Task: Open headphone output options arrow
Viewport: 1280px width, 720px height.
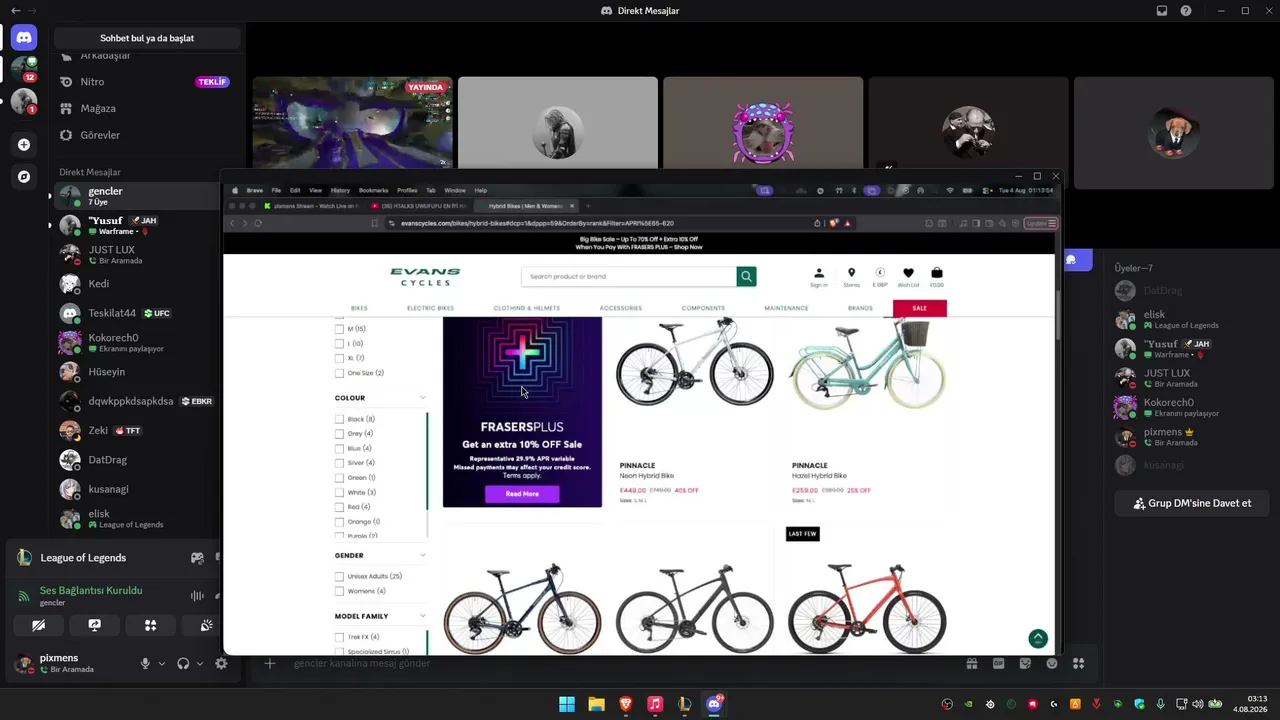Action: [200, 663]
